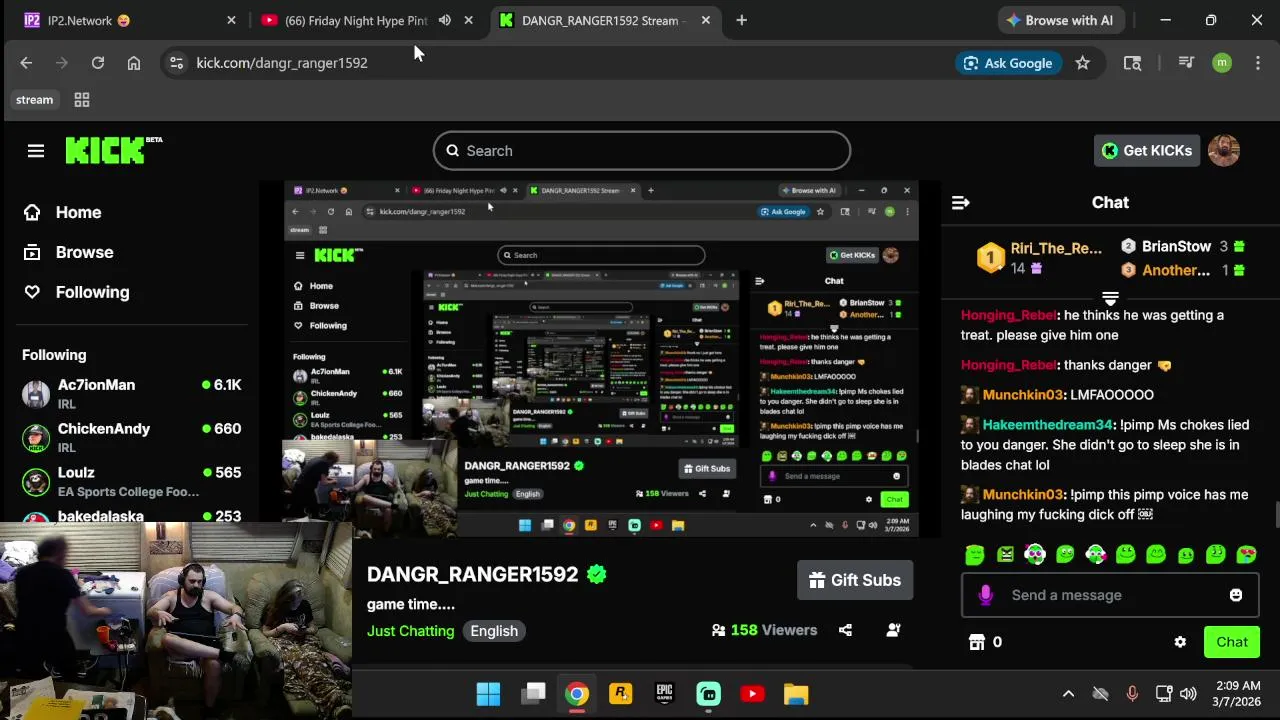Open the stream bookmark

34,100
